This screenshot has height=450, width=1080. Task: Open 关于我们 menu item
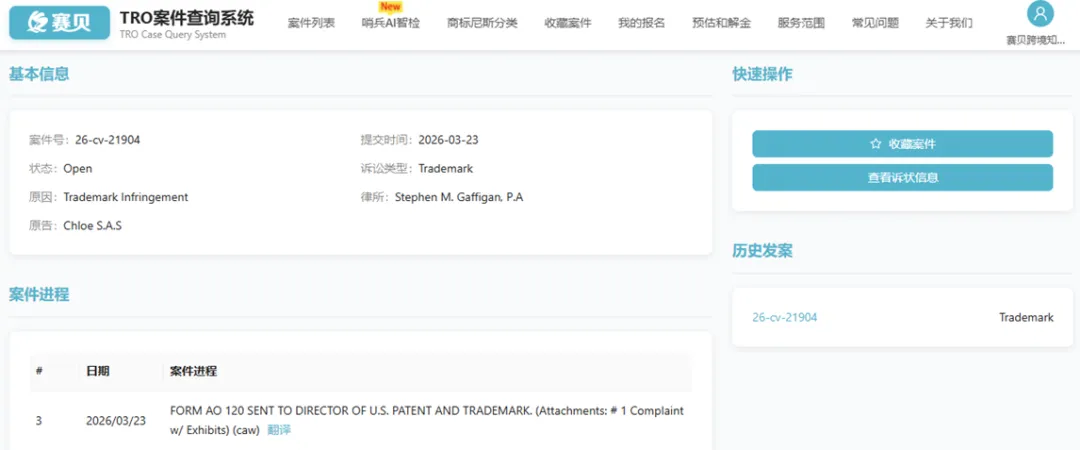(x=949, y=23)
